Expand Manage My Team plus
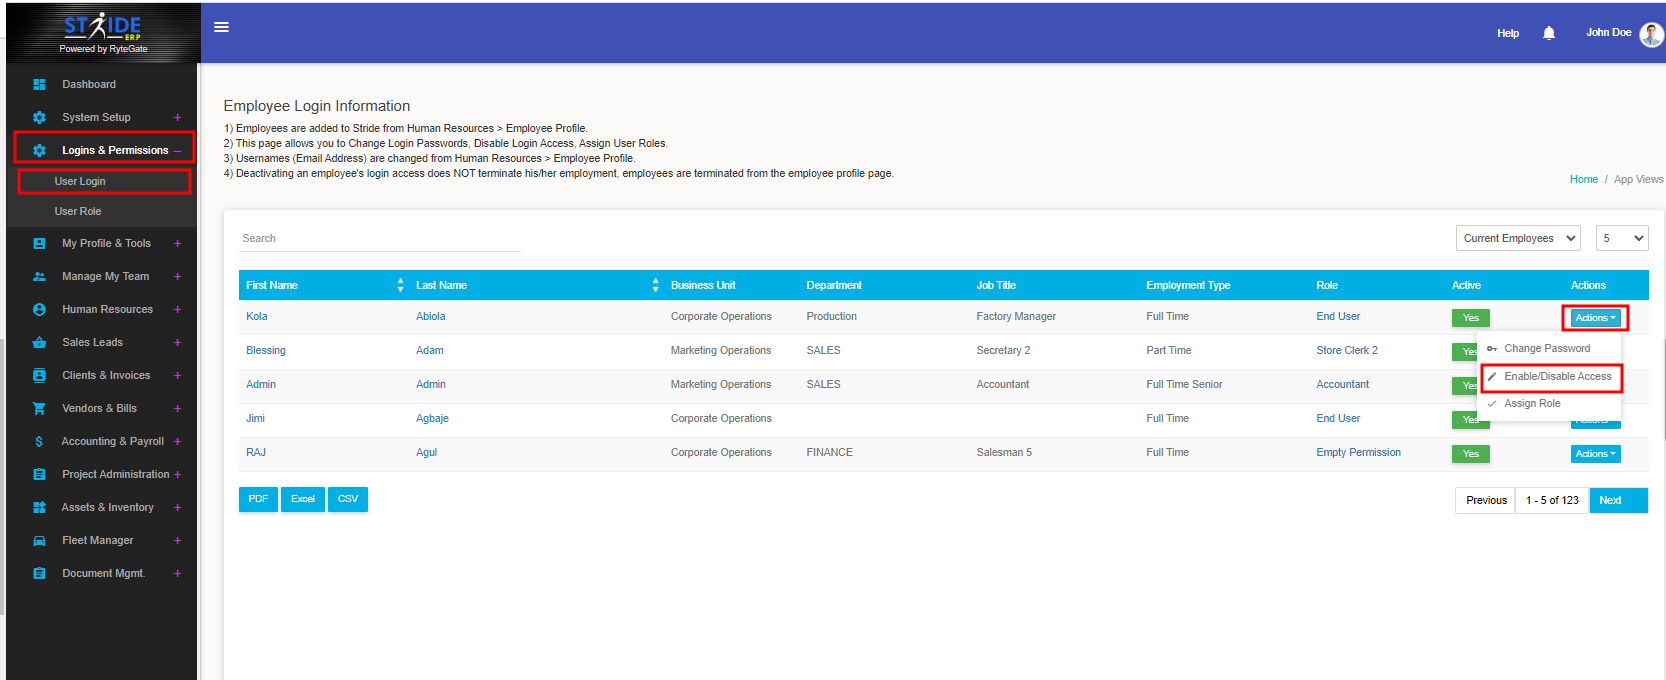Image resolution: width=1666 pixels, height=680 pixels. (177, 277)
